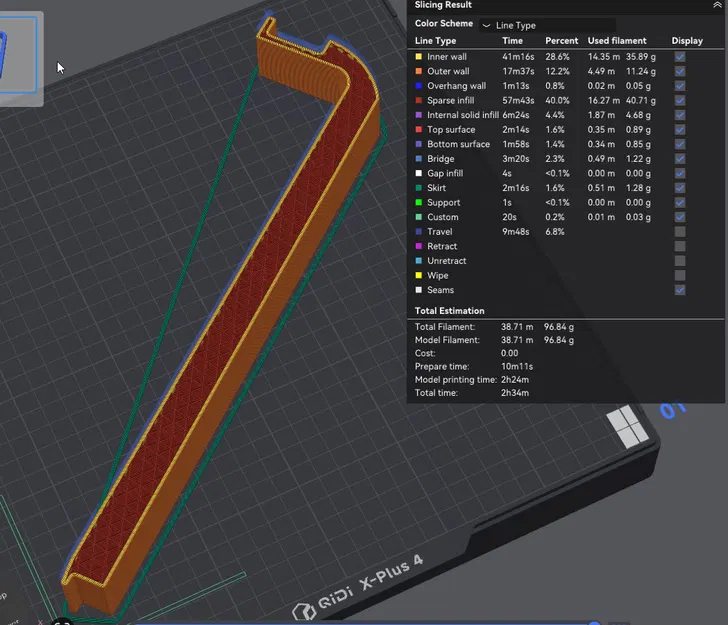Click the Sparse infill red swatch icon
The width and height of the screenshot is (728, 625).
tap(418, 100)
